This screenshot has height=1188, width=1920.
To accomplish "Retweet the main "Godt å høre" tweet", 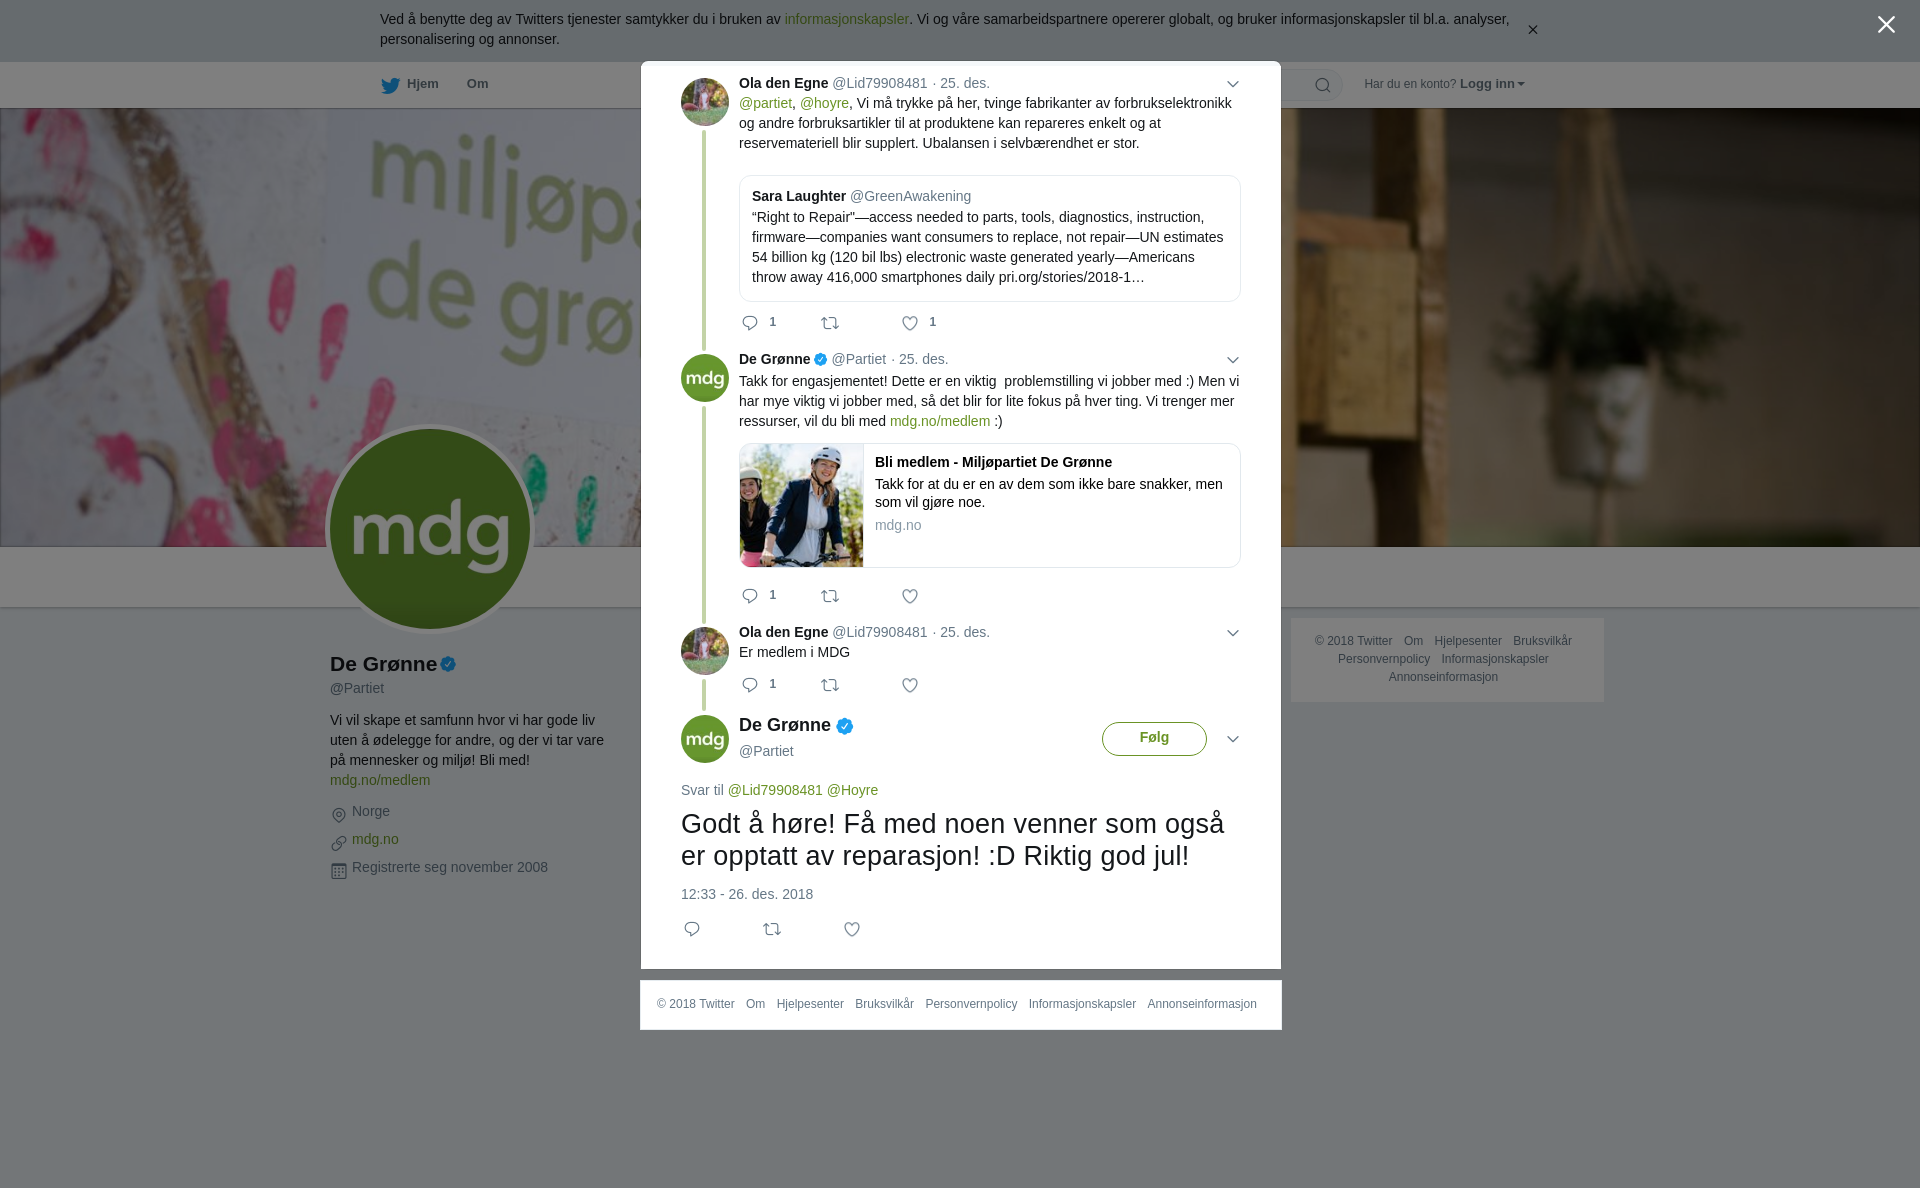I will coord(772,929).
